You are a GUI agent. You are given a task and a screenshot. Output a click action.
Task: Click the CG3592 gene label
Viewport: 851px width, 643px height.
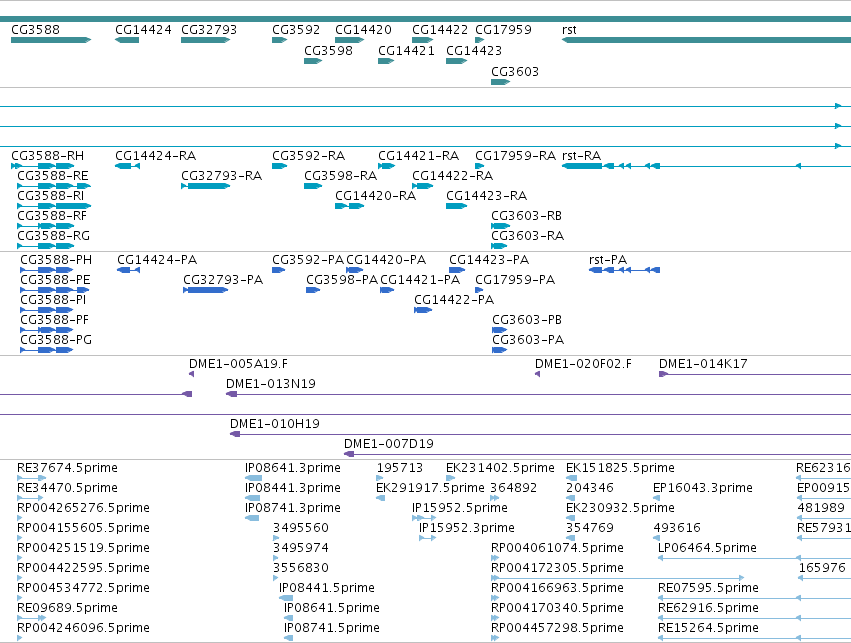[x=296, y=30]
